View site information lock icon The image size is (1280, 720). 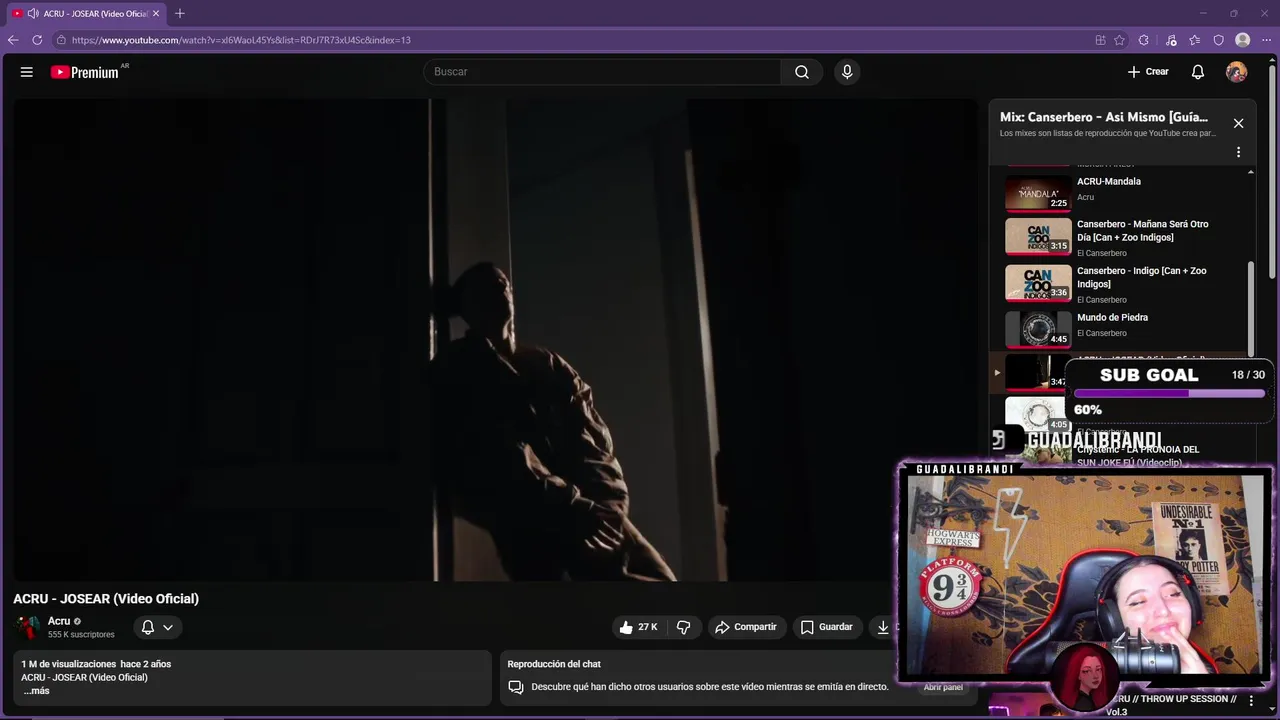click(61, 40)
